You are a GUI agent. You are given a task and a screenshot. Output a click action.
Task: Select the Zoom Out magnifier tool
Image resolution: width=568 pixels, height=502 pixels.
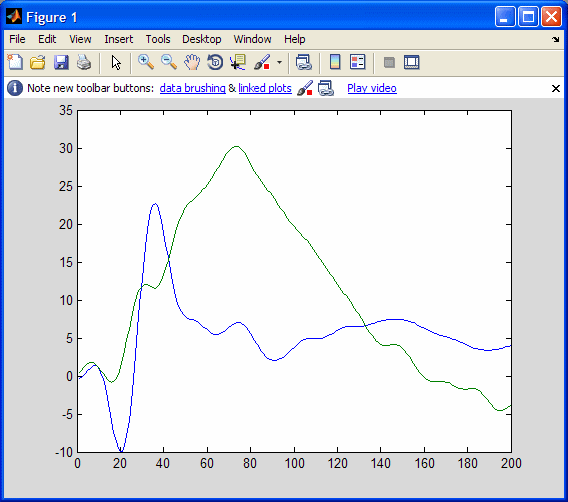(169, 62)
